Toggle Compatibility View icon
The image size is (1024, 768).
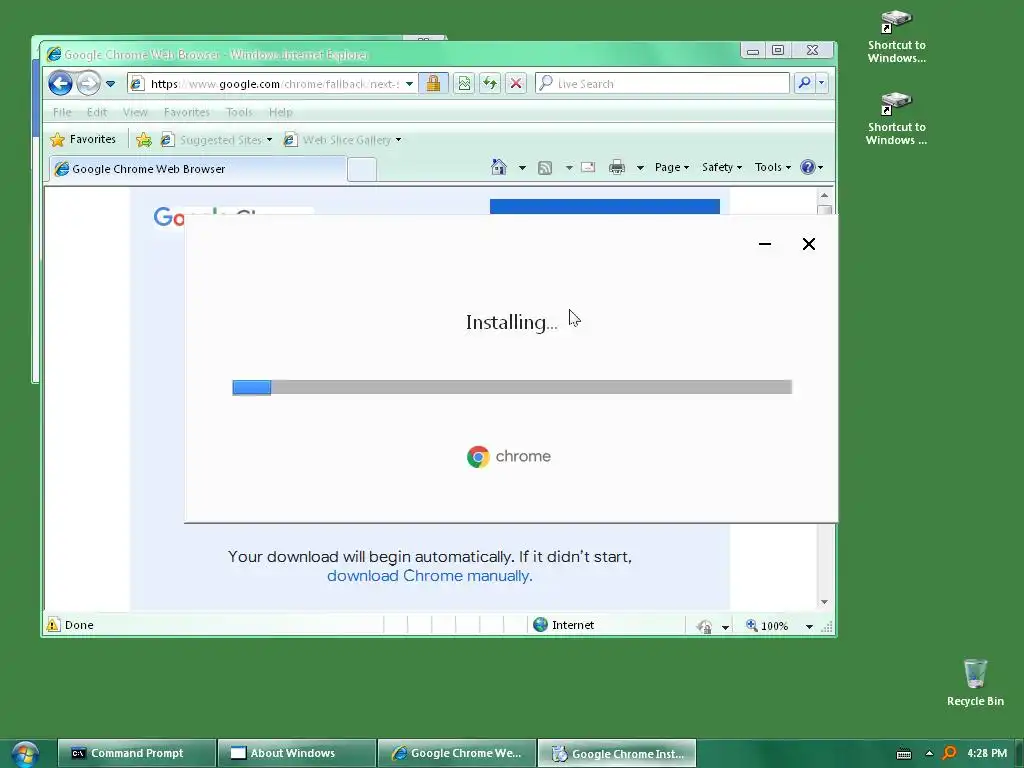click(464, 84)
